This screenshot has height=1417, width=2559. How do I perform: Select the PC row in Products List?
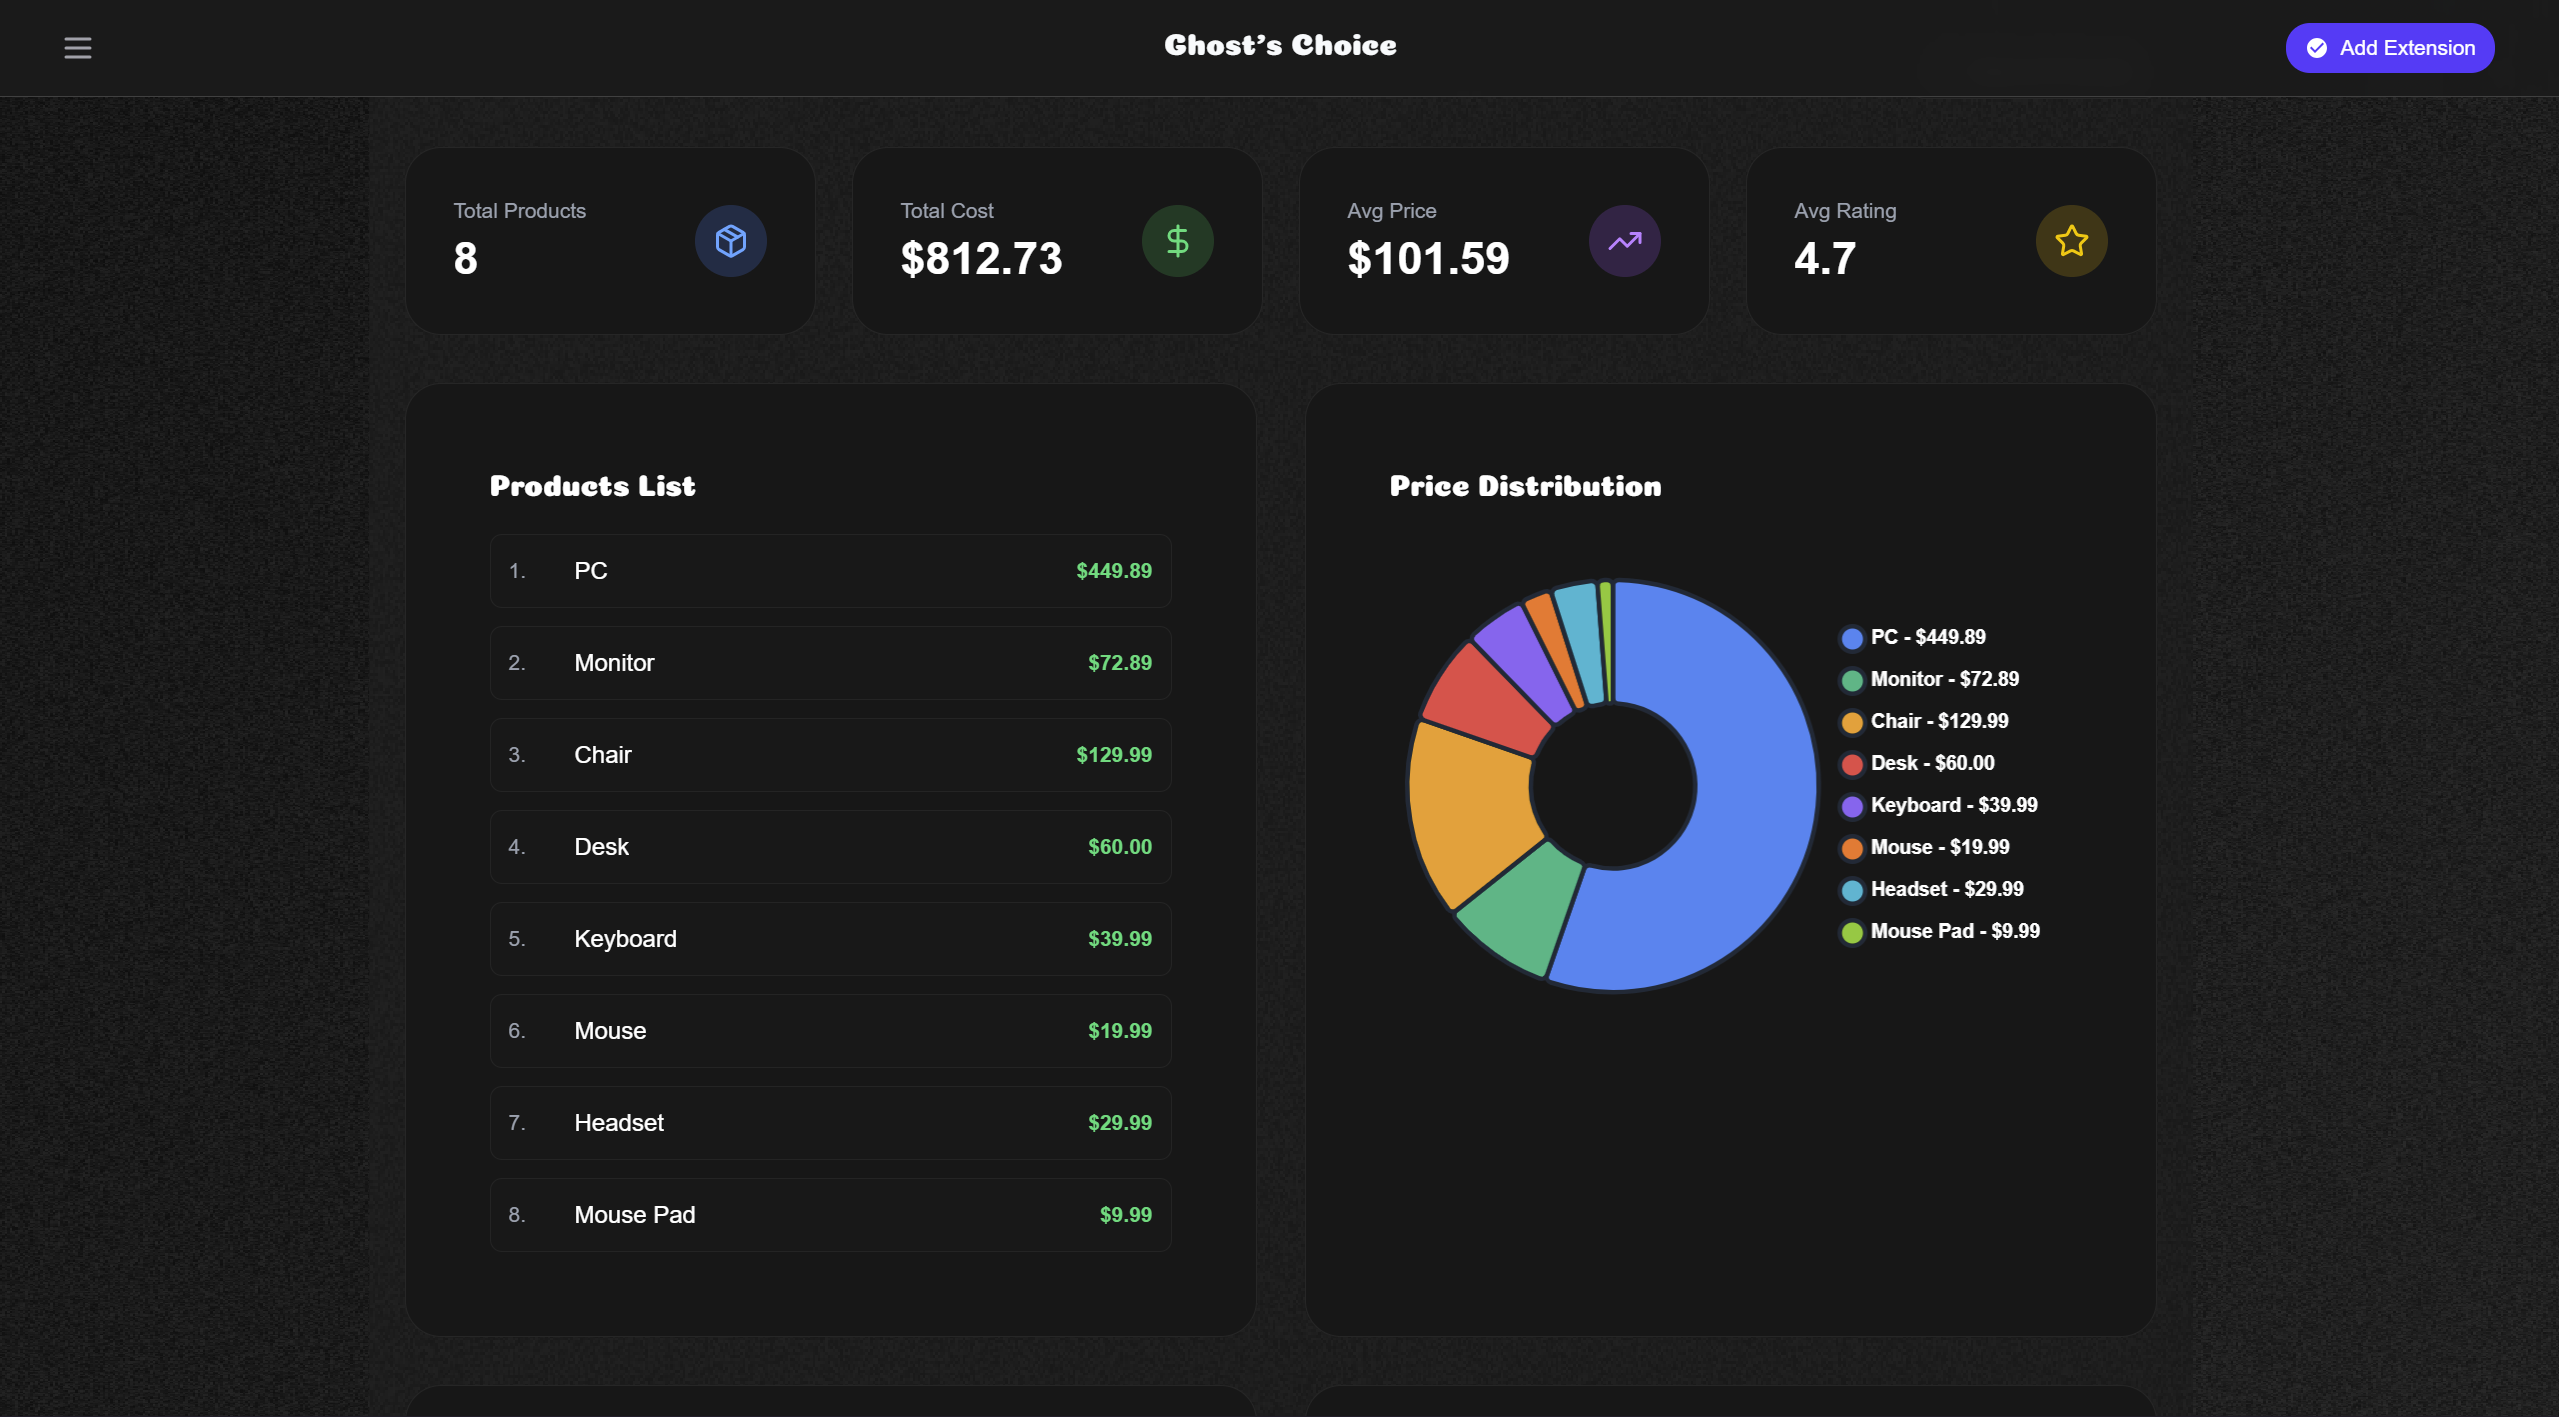tap(830, 571)
